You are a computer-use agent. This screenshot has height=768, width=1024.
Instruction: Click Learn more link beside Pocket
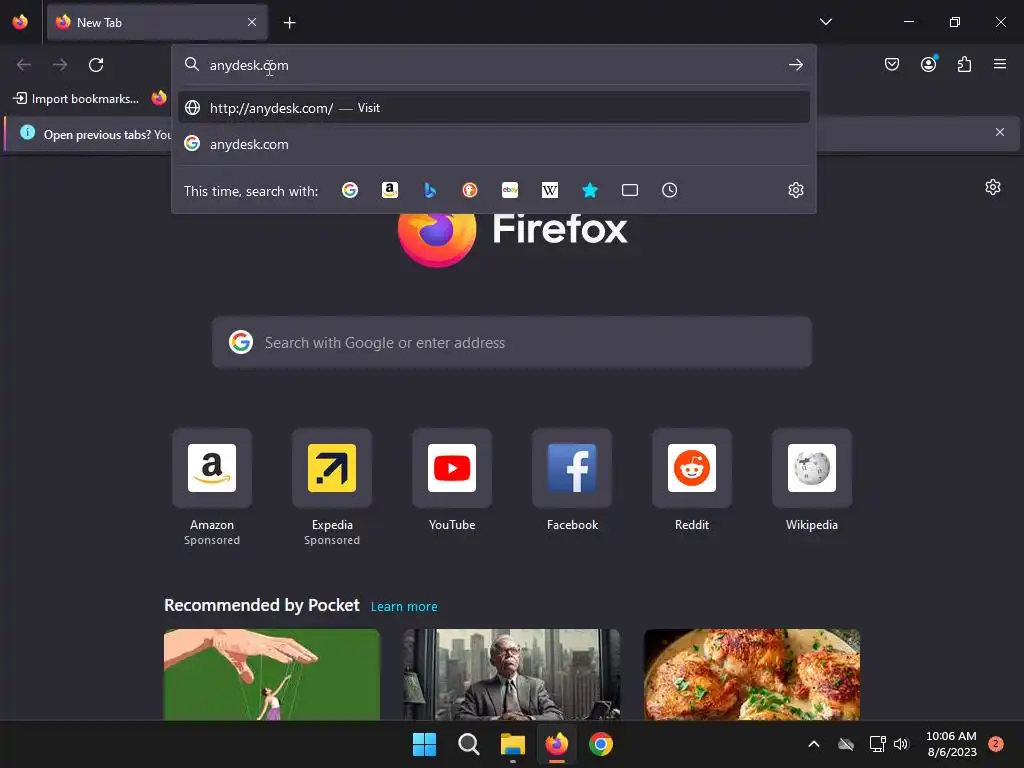click(404, 606)
